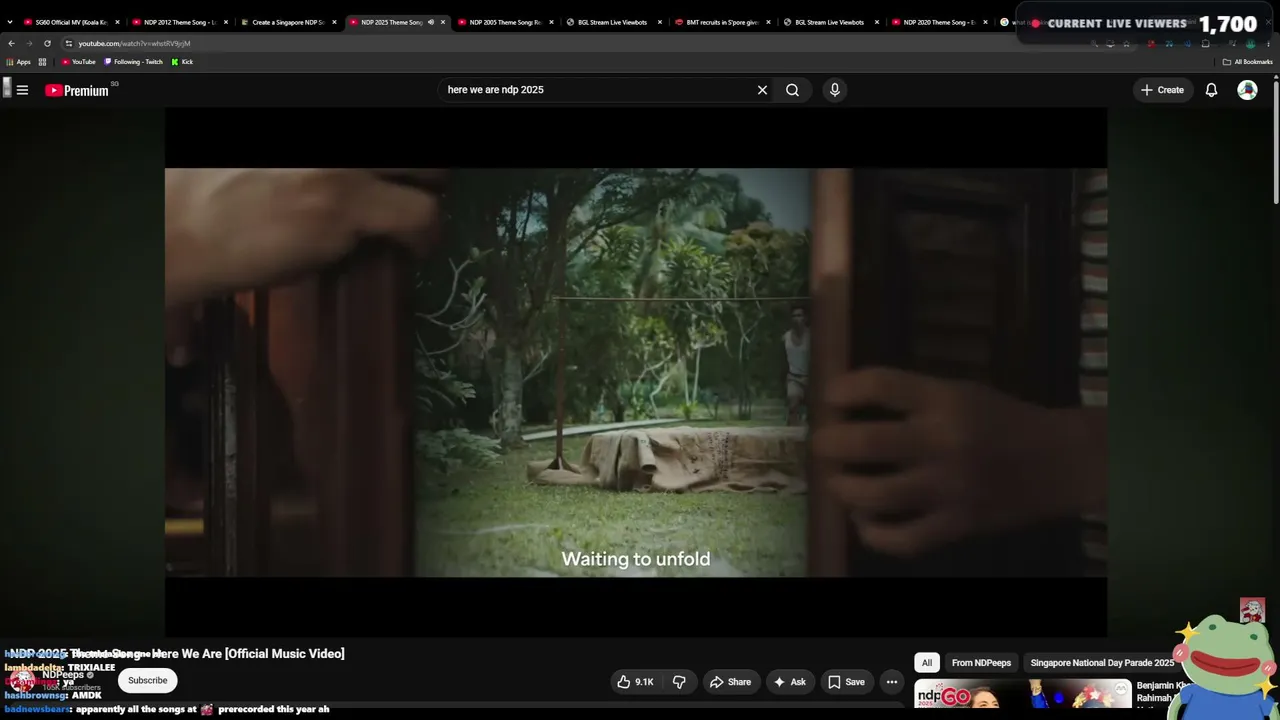1280x720 pixels.
Task: Reload the current page
Action: 47,43
